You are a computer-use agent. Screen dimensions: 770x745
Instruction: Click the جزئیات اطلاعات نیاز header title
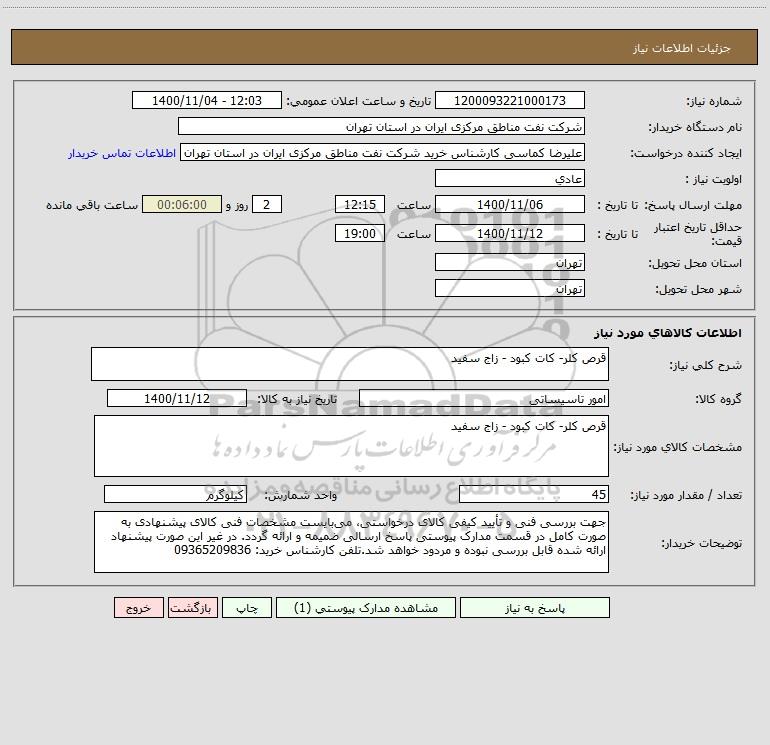tap(682, 48)
